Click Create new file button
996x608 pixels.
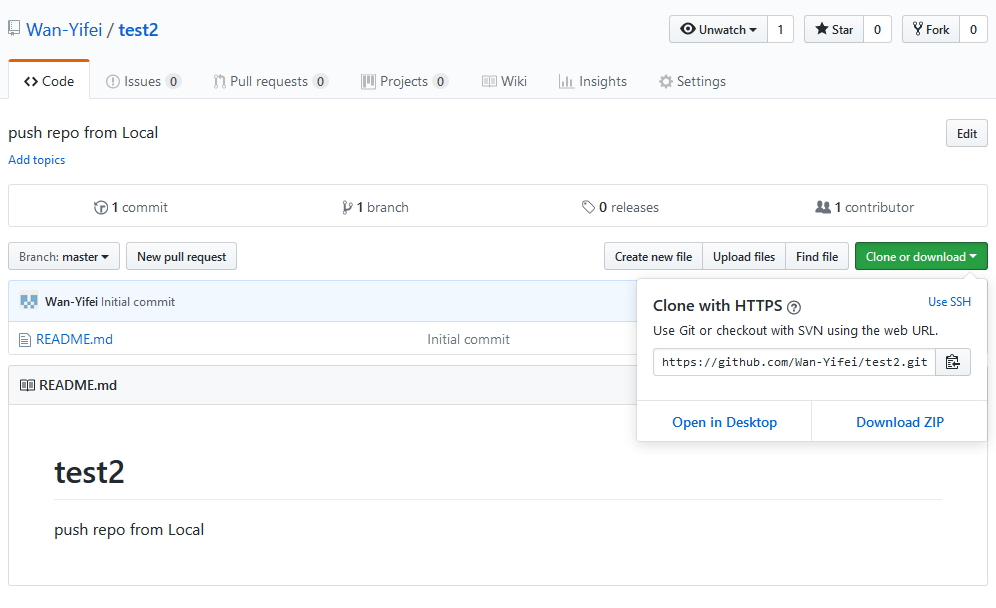653,257
